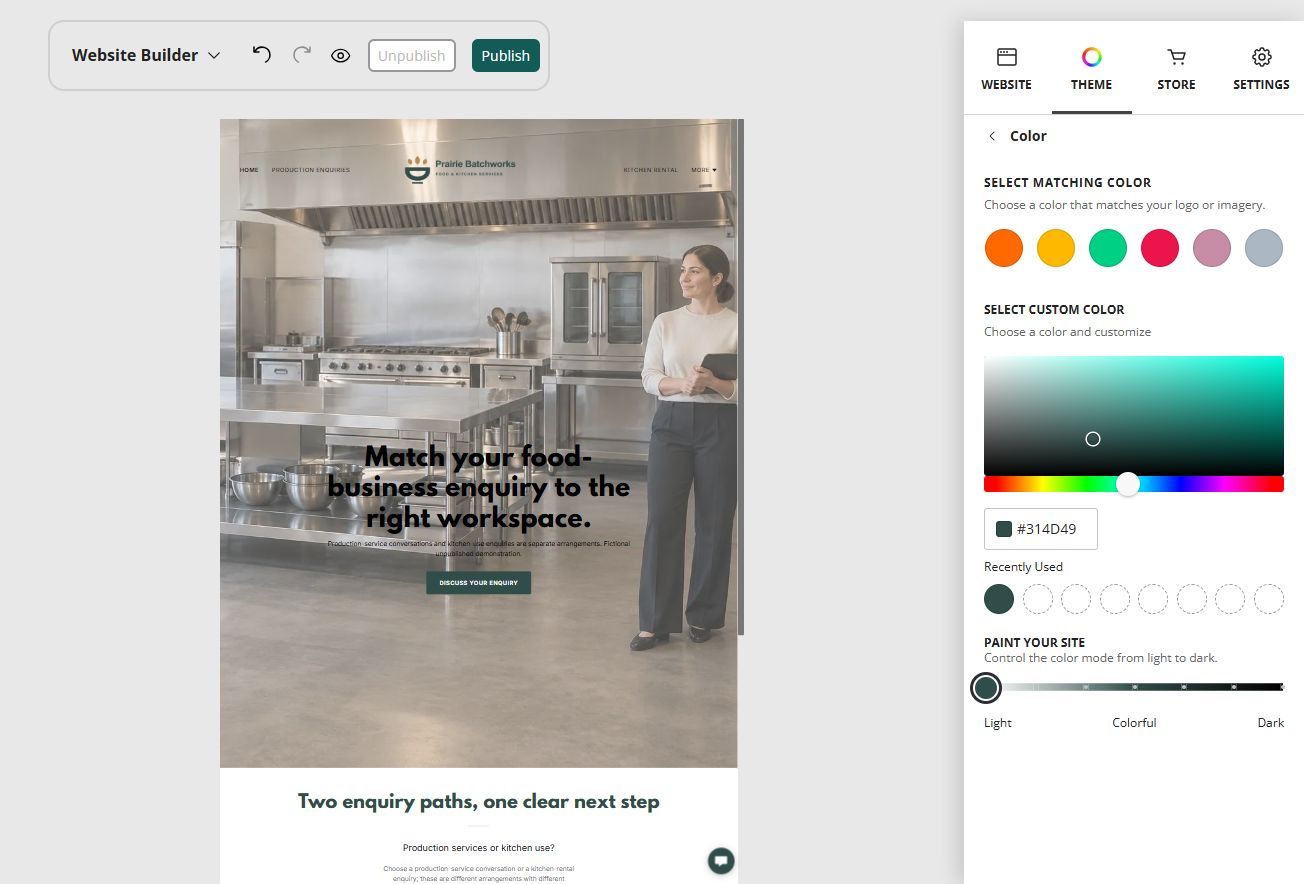The height and width of the screenshot is (884, 1304).
Task: Open the Website panel icon
Action: pos(1006,57)
